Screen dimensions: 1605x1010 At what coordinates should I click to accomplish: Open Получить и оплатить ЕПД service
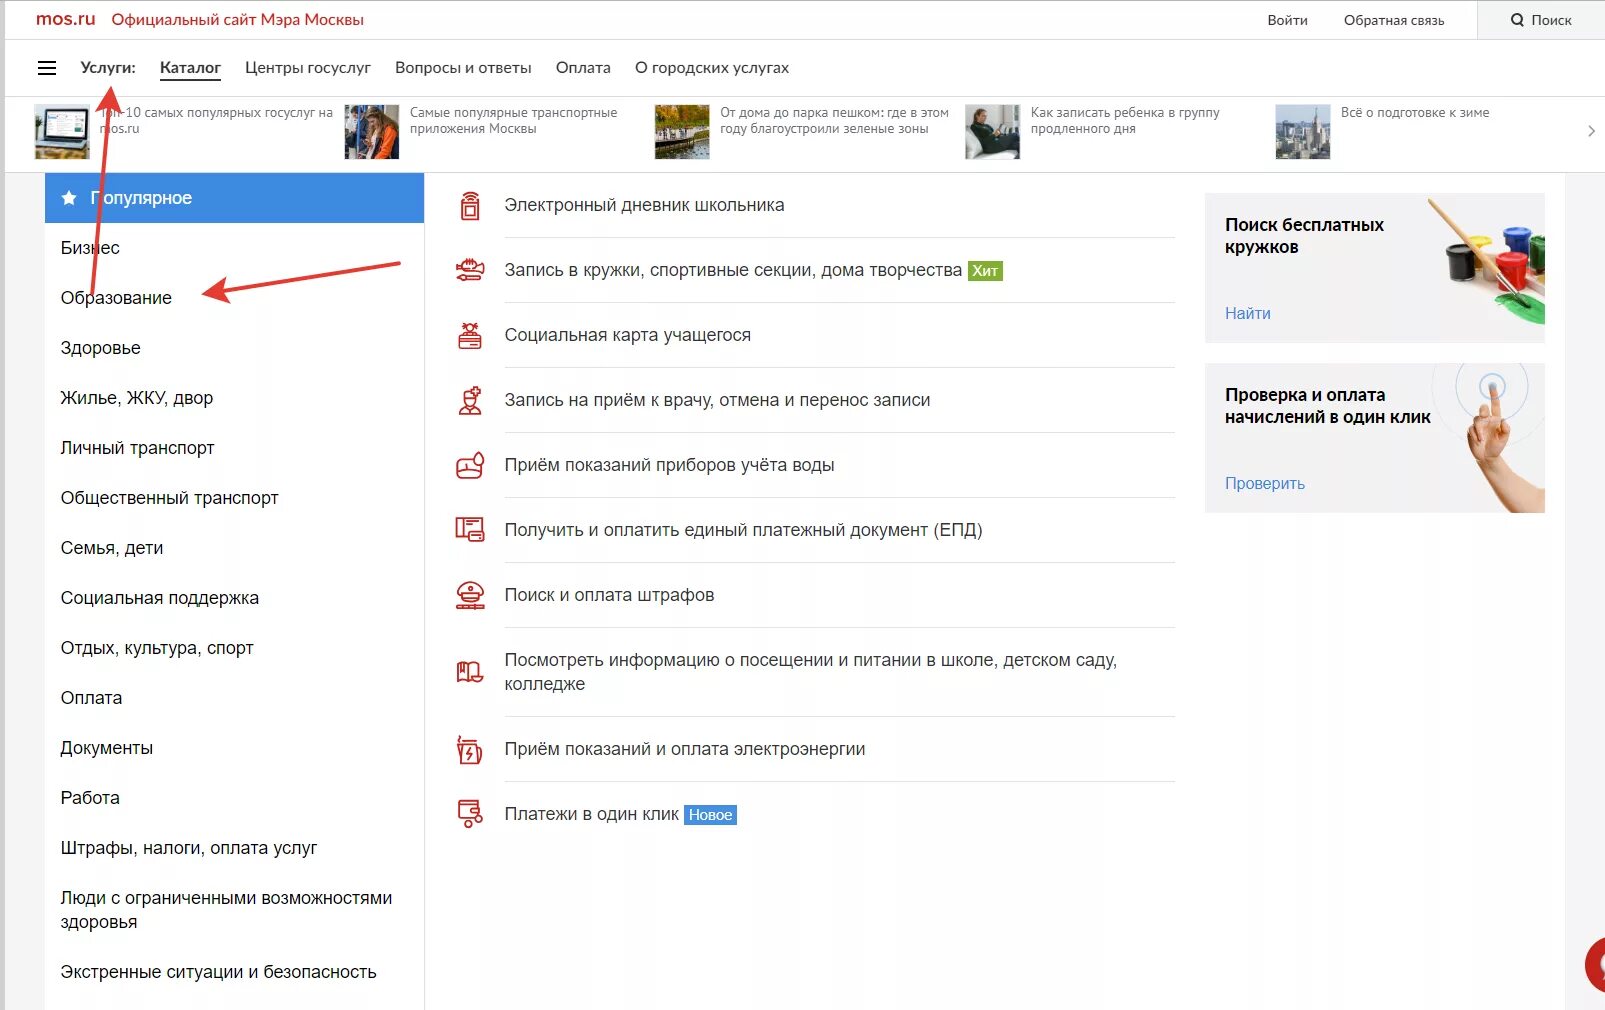tap(743, 530)
